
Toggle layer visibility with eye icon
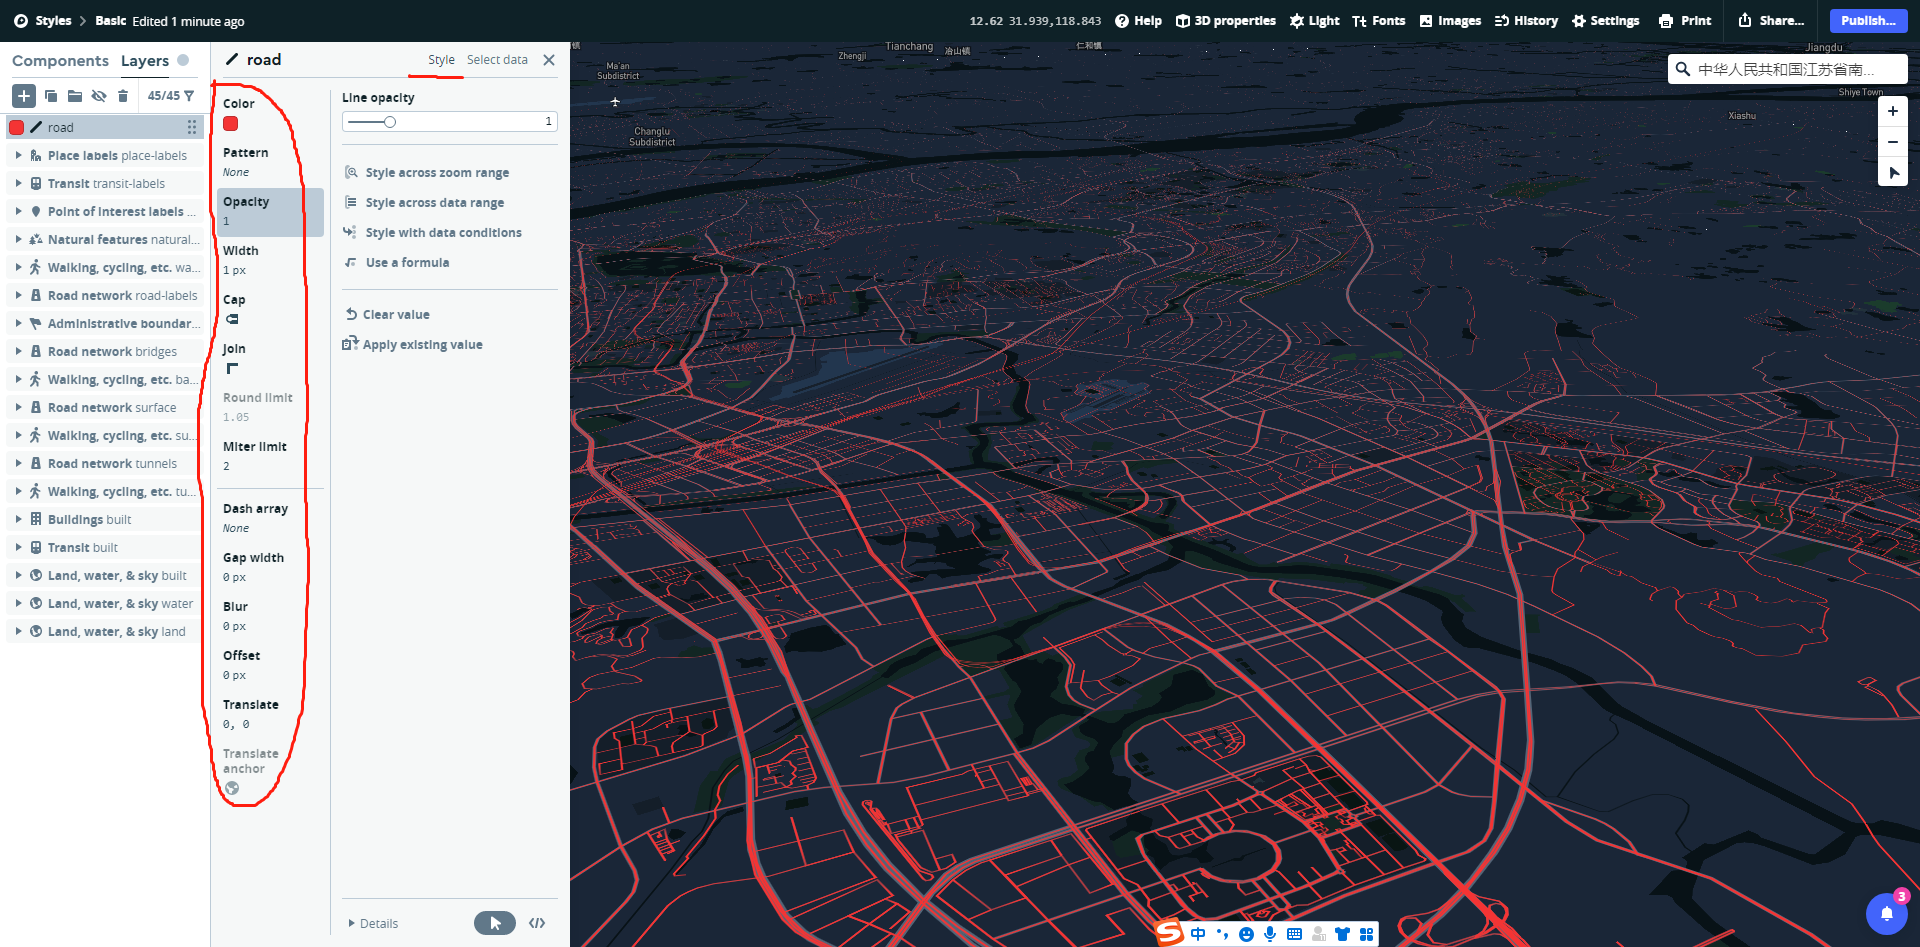coord(99,96)
